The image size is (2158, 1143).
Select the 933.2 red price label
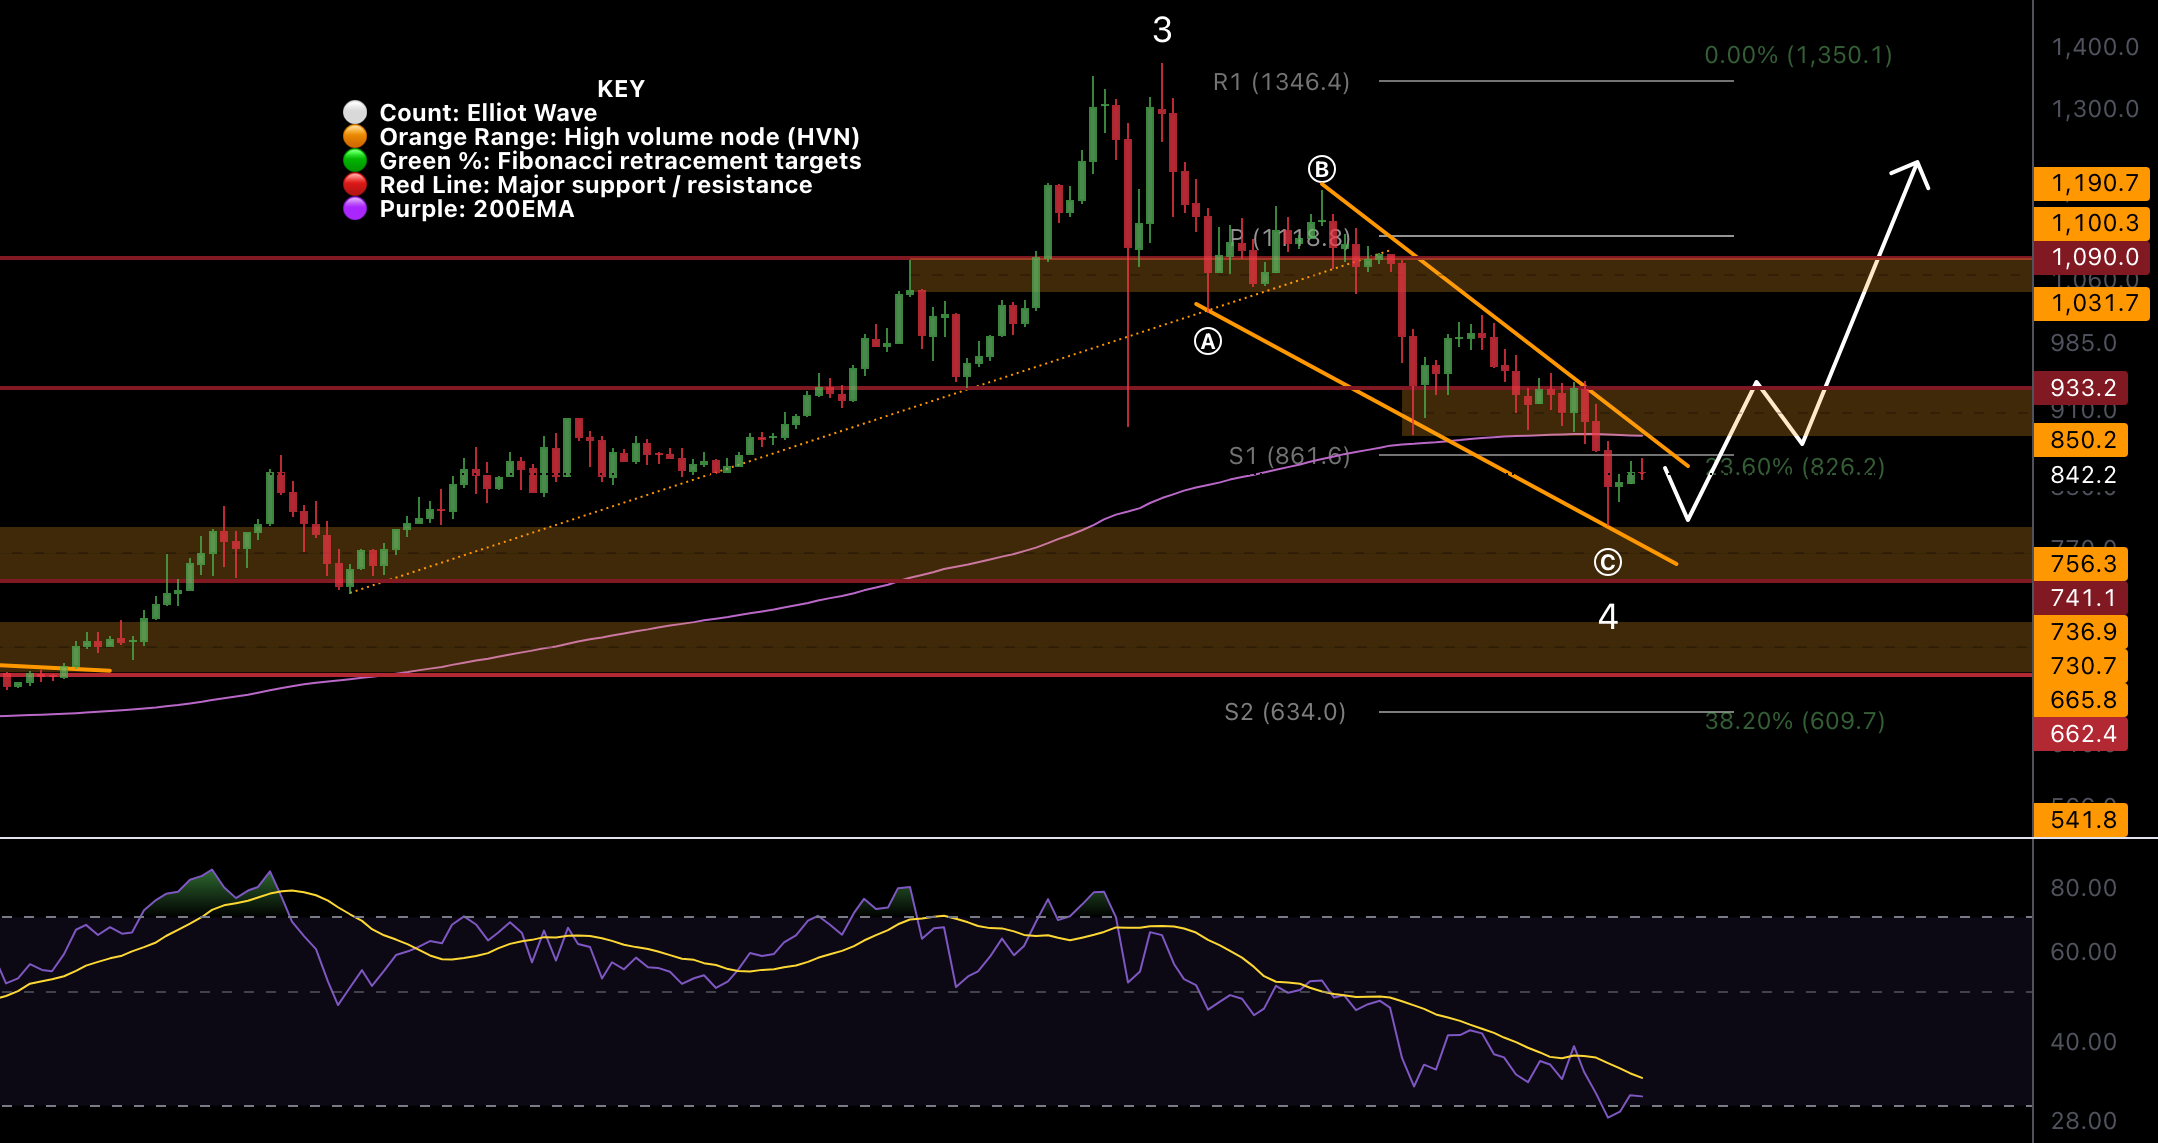click(2082, 388)
